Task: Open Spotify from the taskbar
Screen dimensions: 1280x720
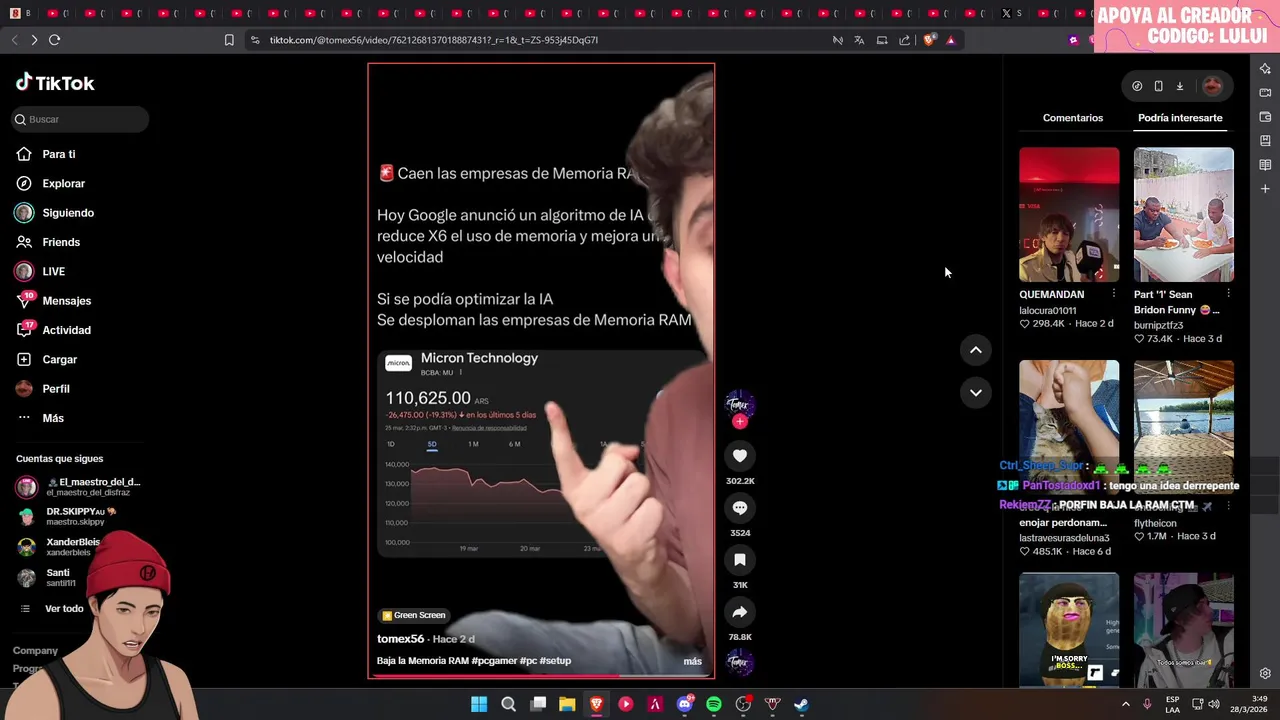Action: point(714,704)
